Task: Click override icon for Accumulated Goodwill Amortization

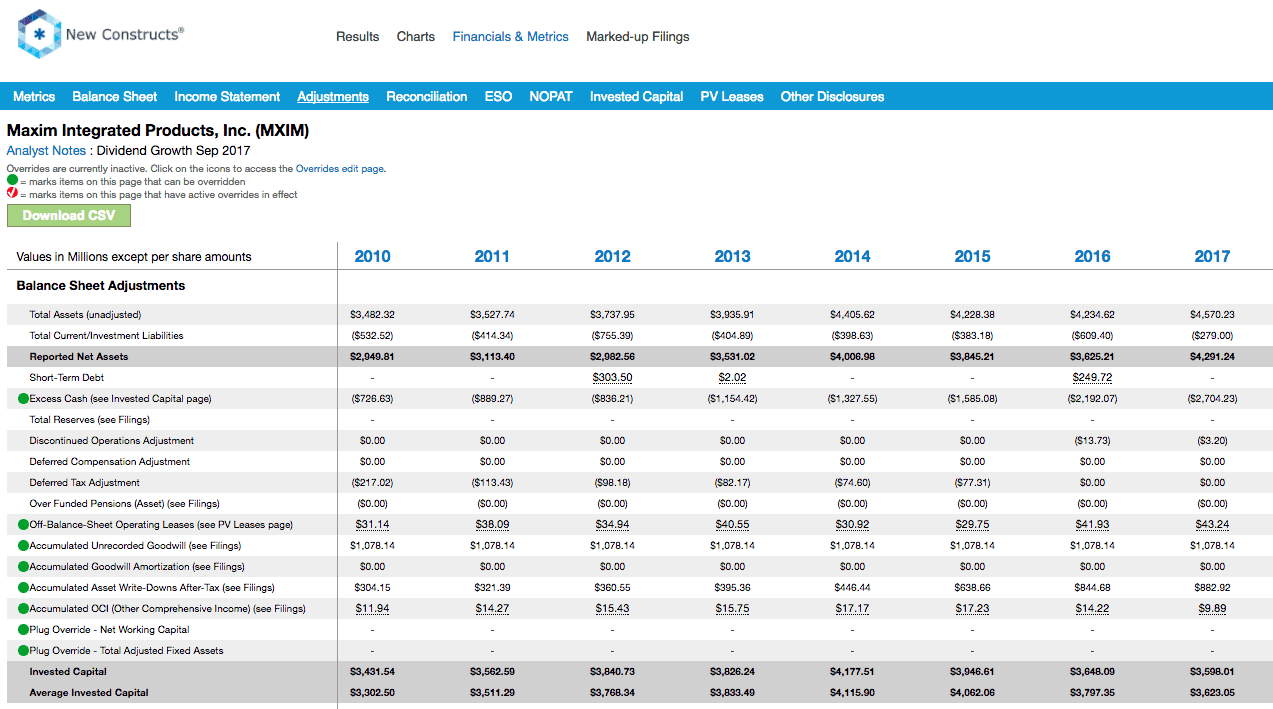Action: pyautogui.click(x=23, y=567)
